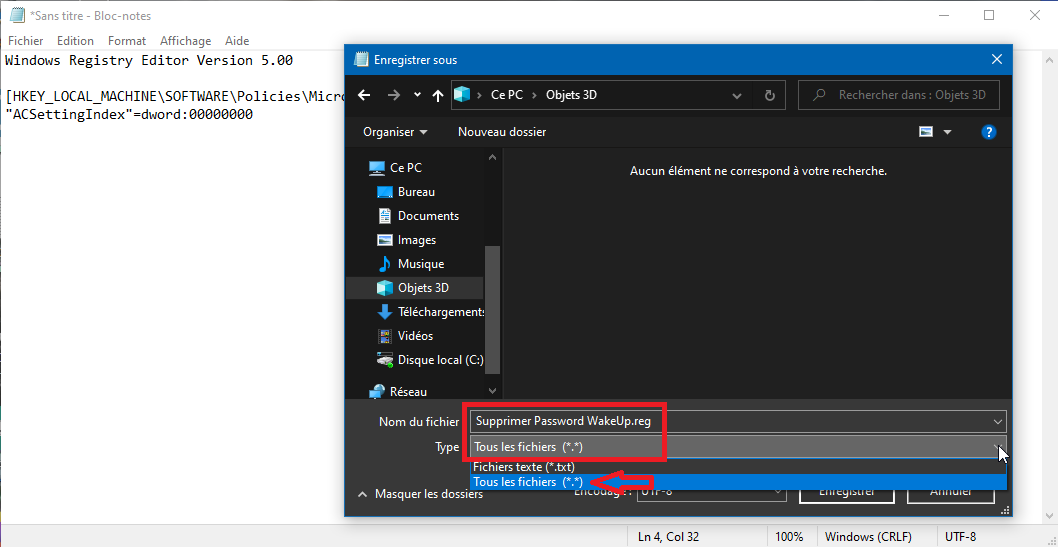Click the Documents page icon in the sidebar
The image size is (1058, 547).
385,216
